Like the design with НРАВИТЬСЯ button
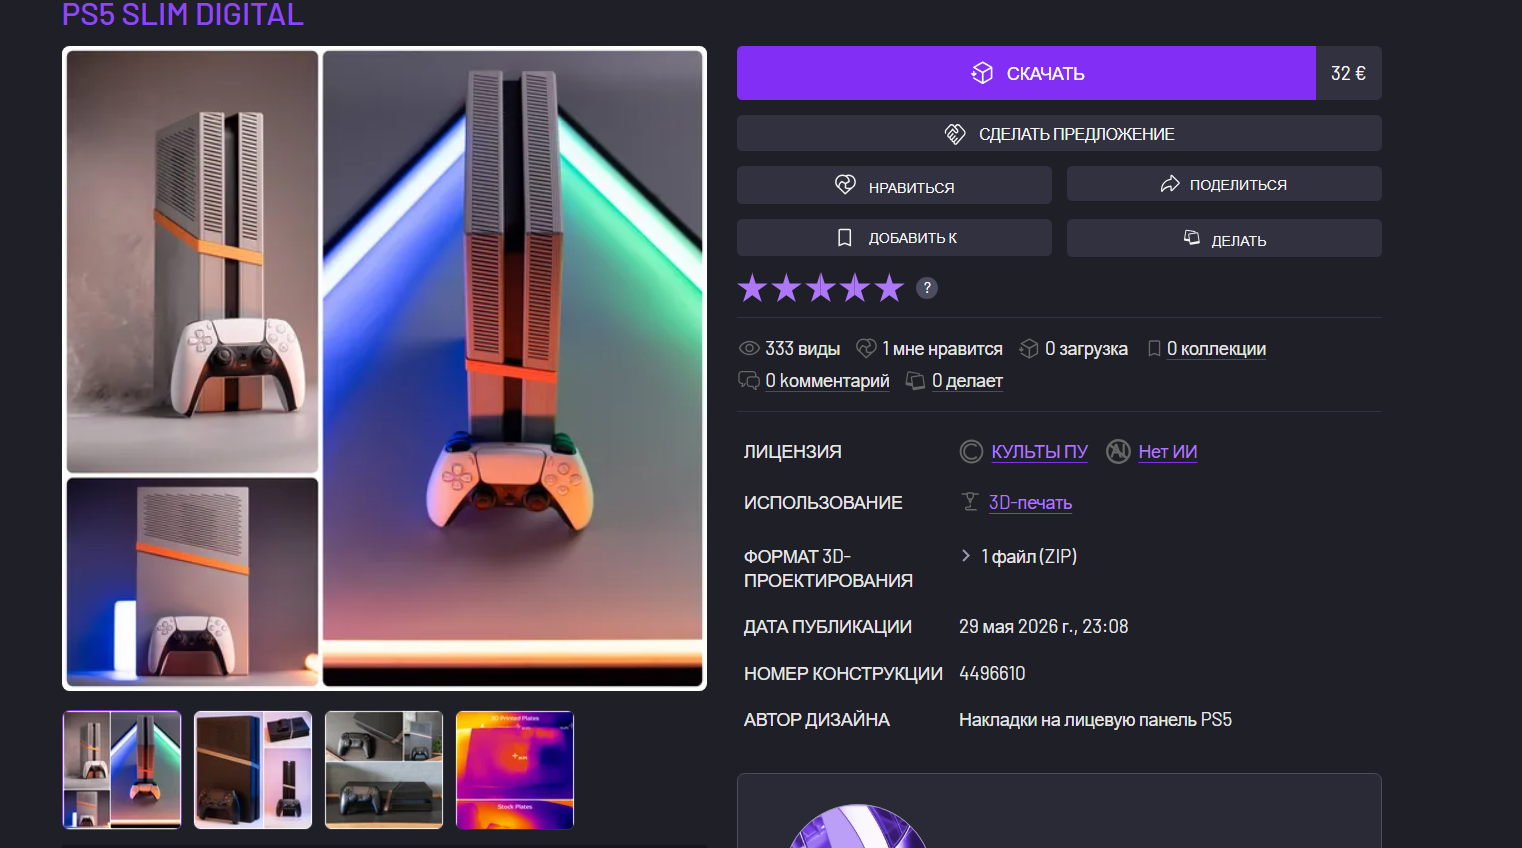 (x=894, y=185)
